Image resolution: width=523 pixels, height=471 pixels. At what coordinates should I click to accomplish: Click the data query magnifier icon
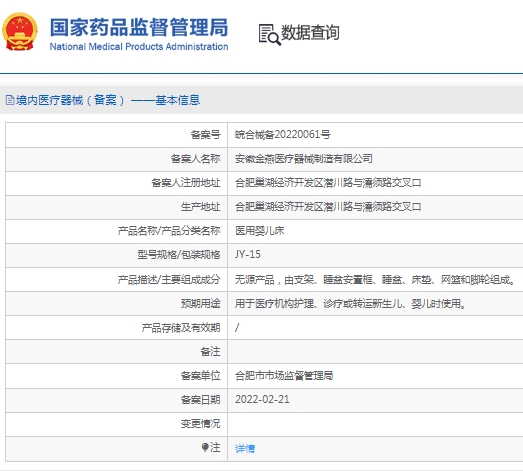(270, 34)
